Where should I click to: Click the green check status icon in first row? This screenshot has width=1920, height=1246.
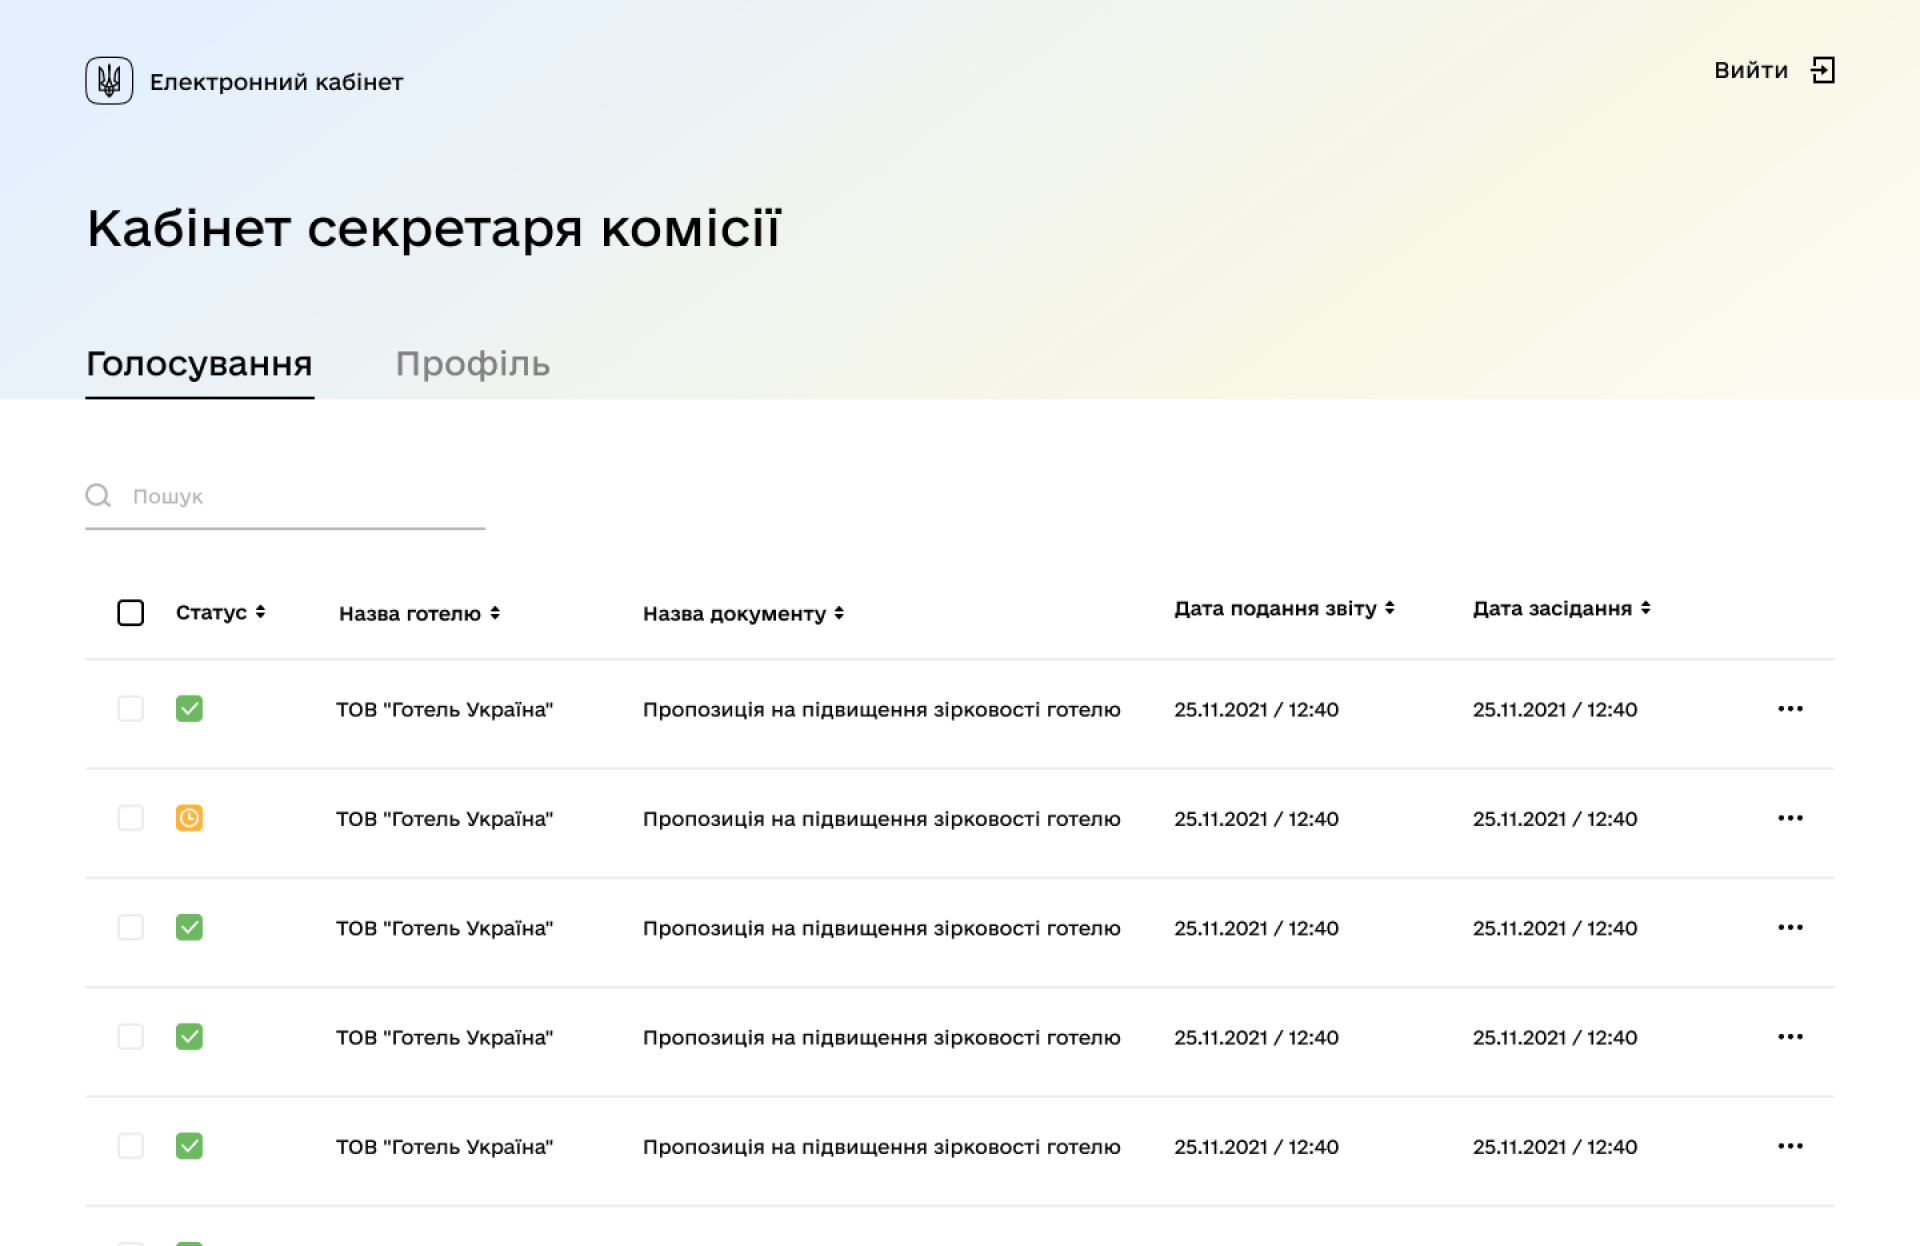coord(190,709)
